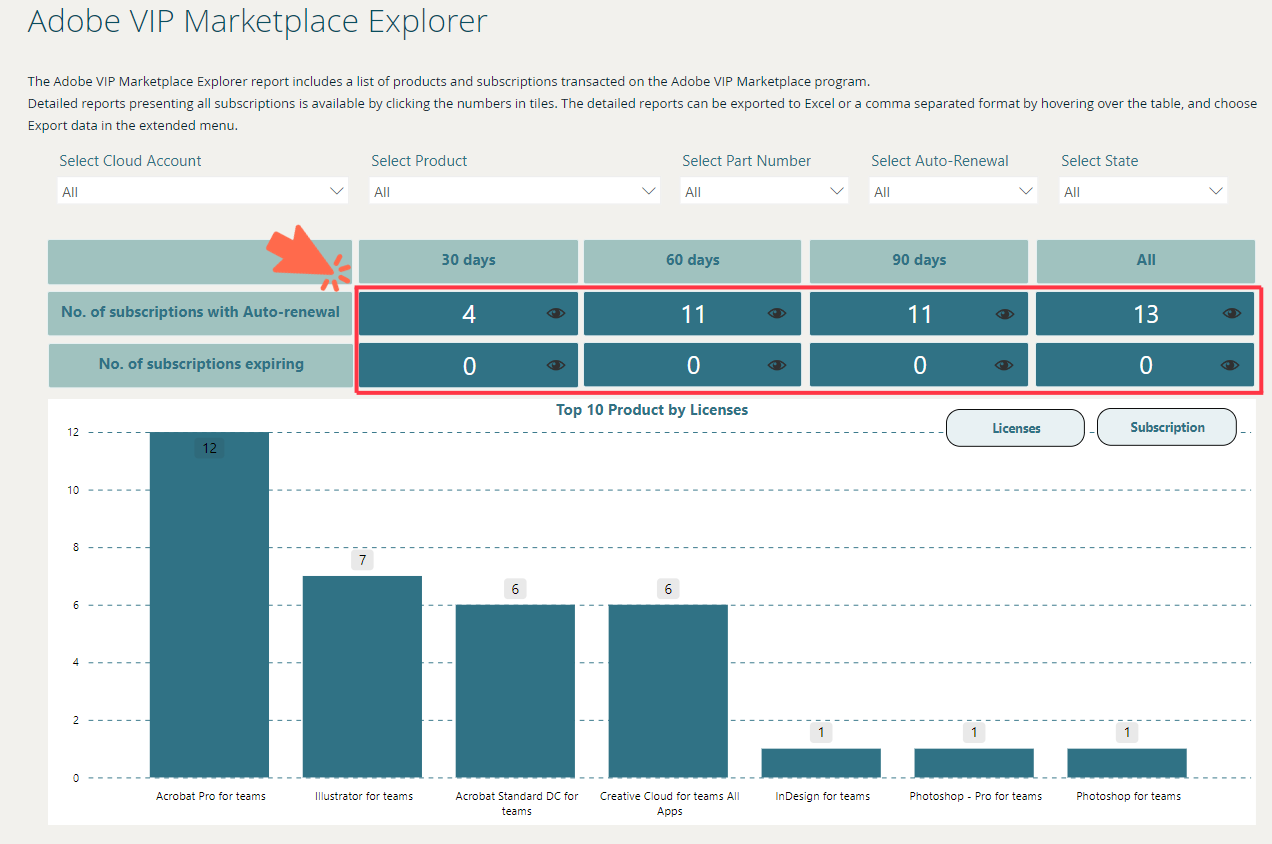
Task: Click the Photoshop for teams axis label
Action: (1128, 797)
